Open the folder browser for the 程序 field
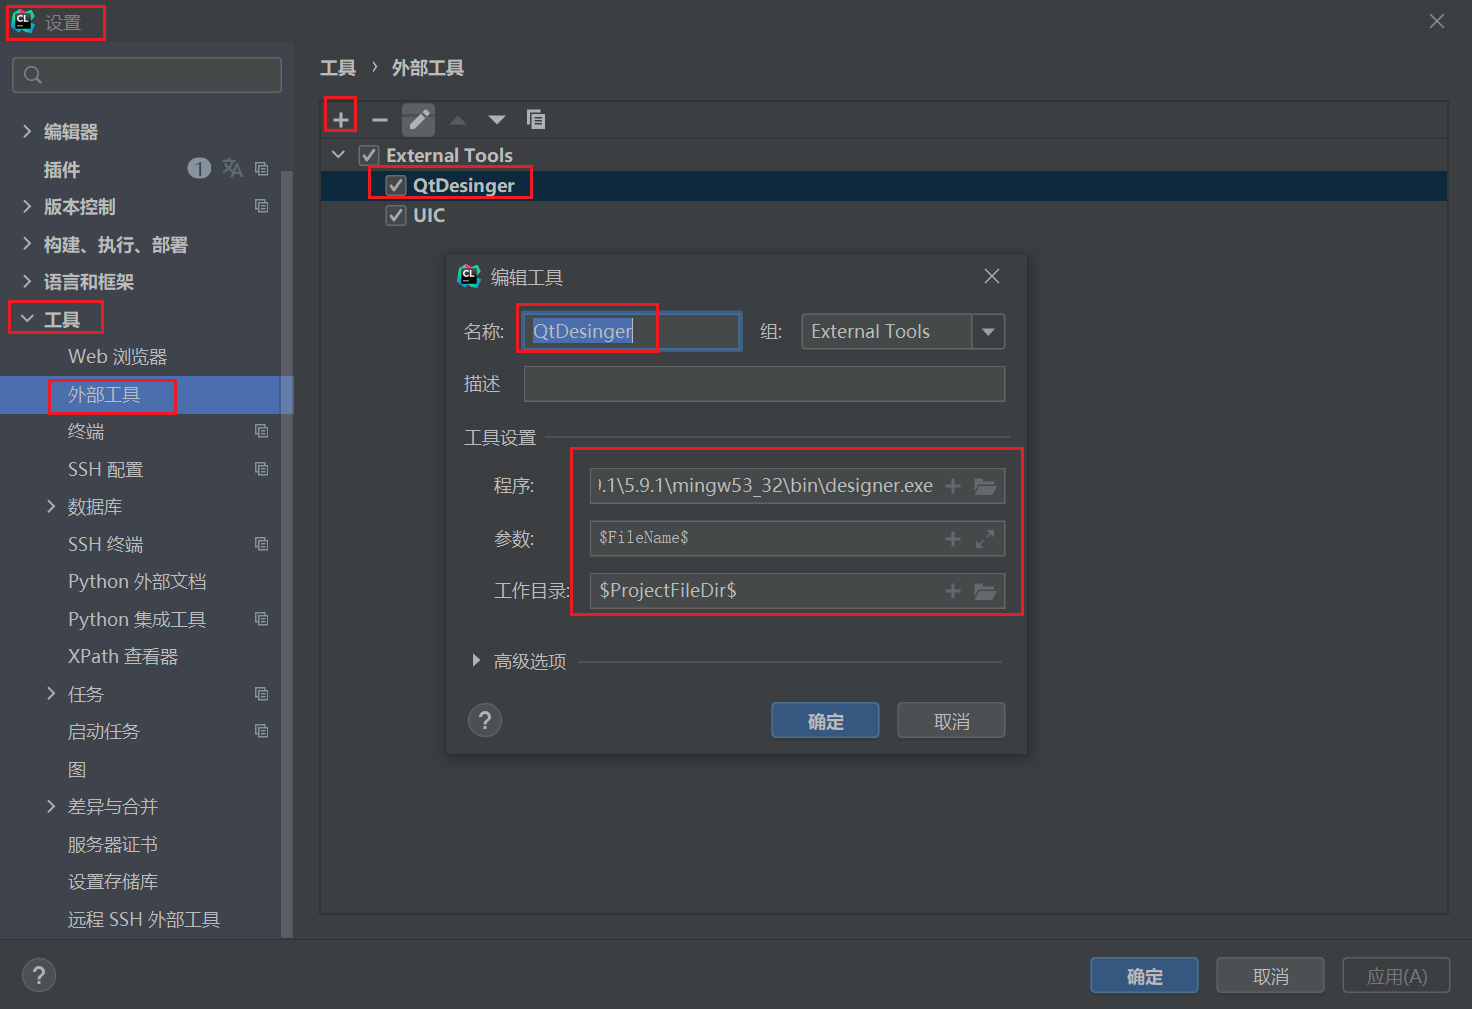 click(x=985, y=485)
